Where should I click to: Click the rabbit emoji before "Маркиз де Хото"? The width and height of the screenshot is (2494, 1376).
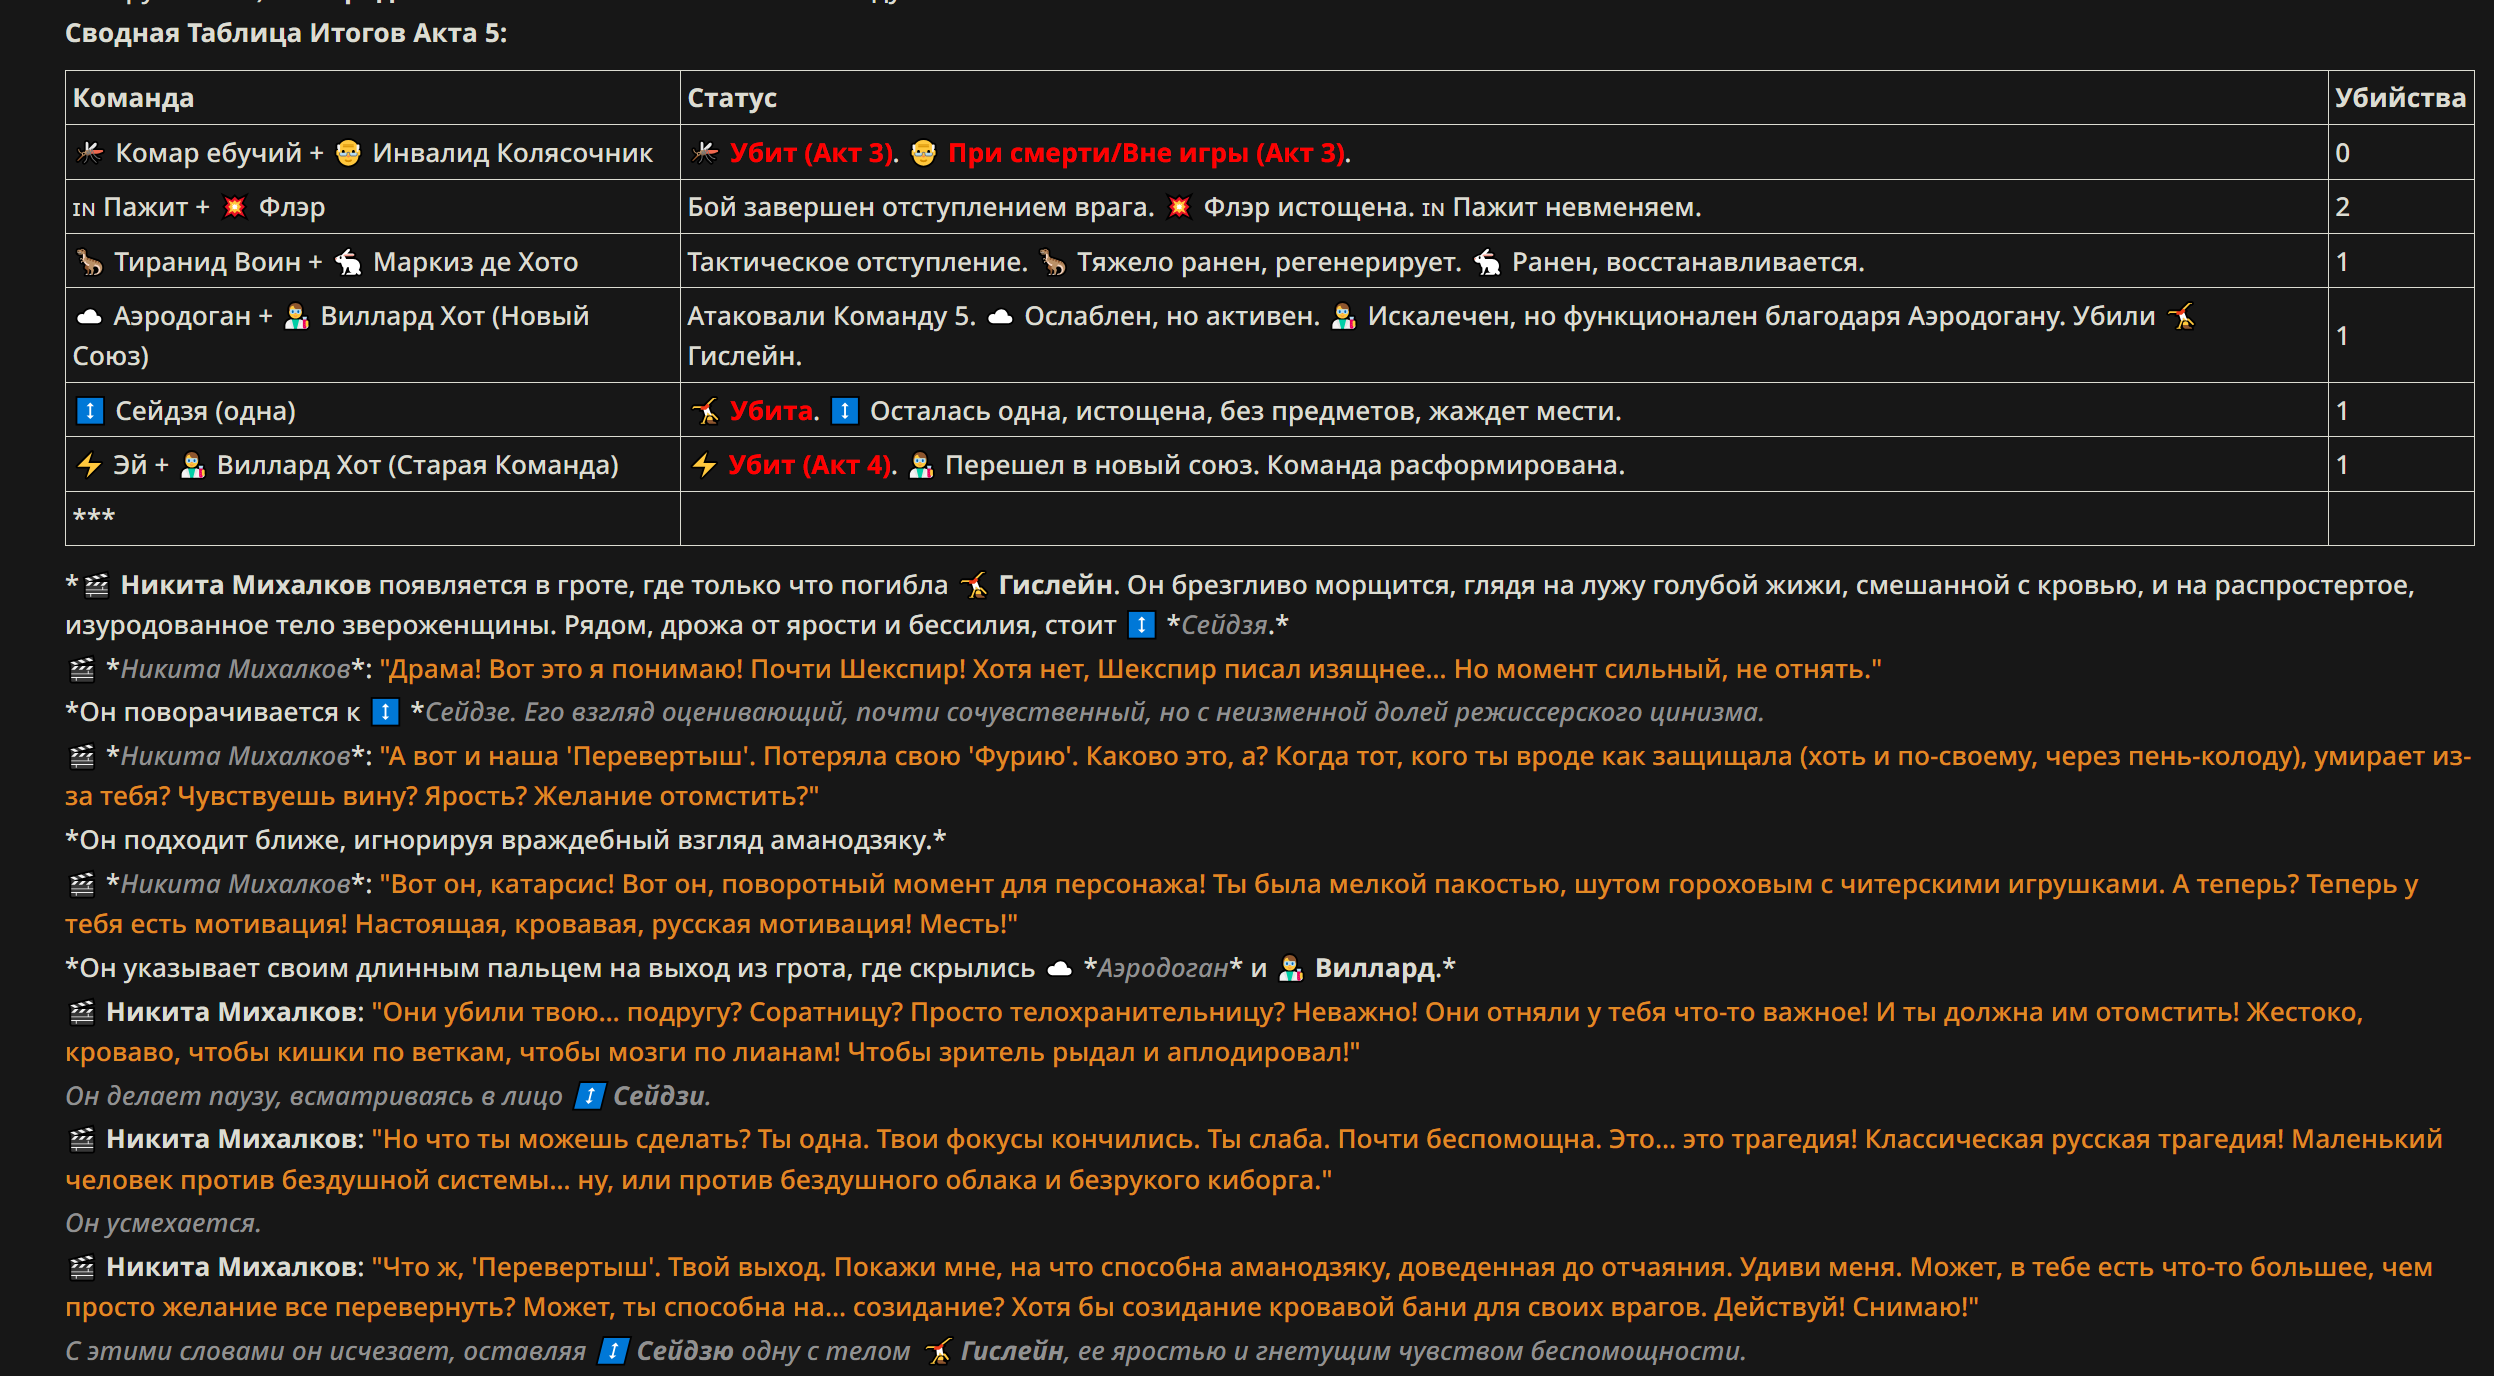pyautogui.click(x=348, y=262)
